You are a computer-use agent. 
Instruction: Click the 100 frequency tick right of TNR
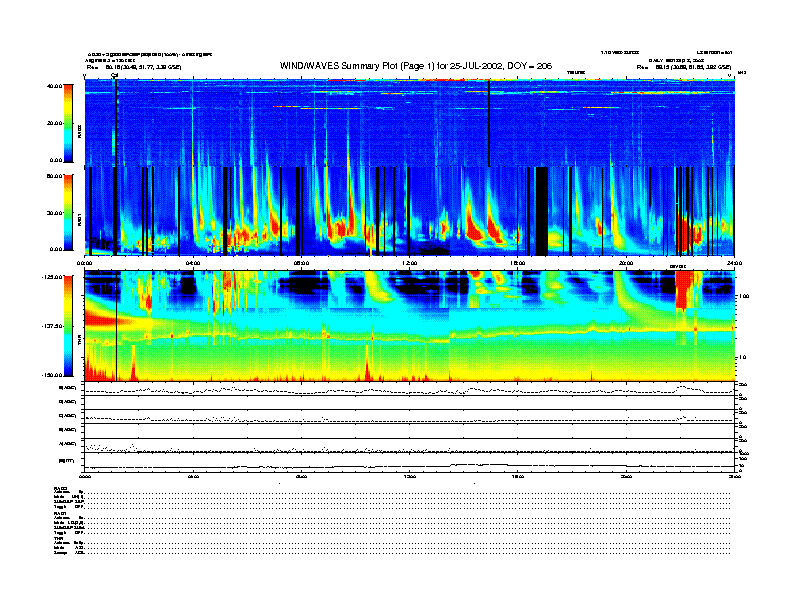click(x=744, y=296)
